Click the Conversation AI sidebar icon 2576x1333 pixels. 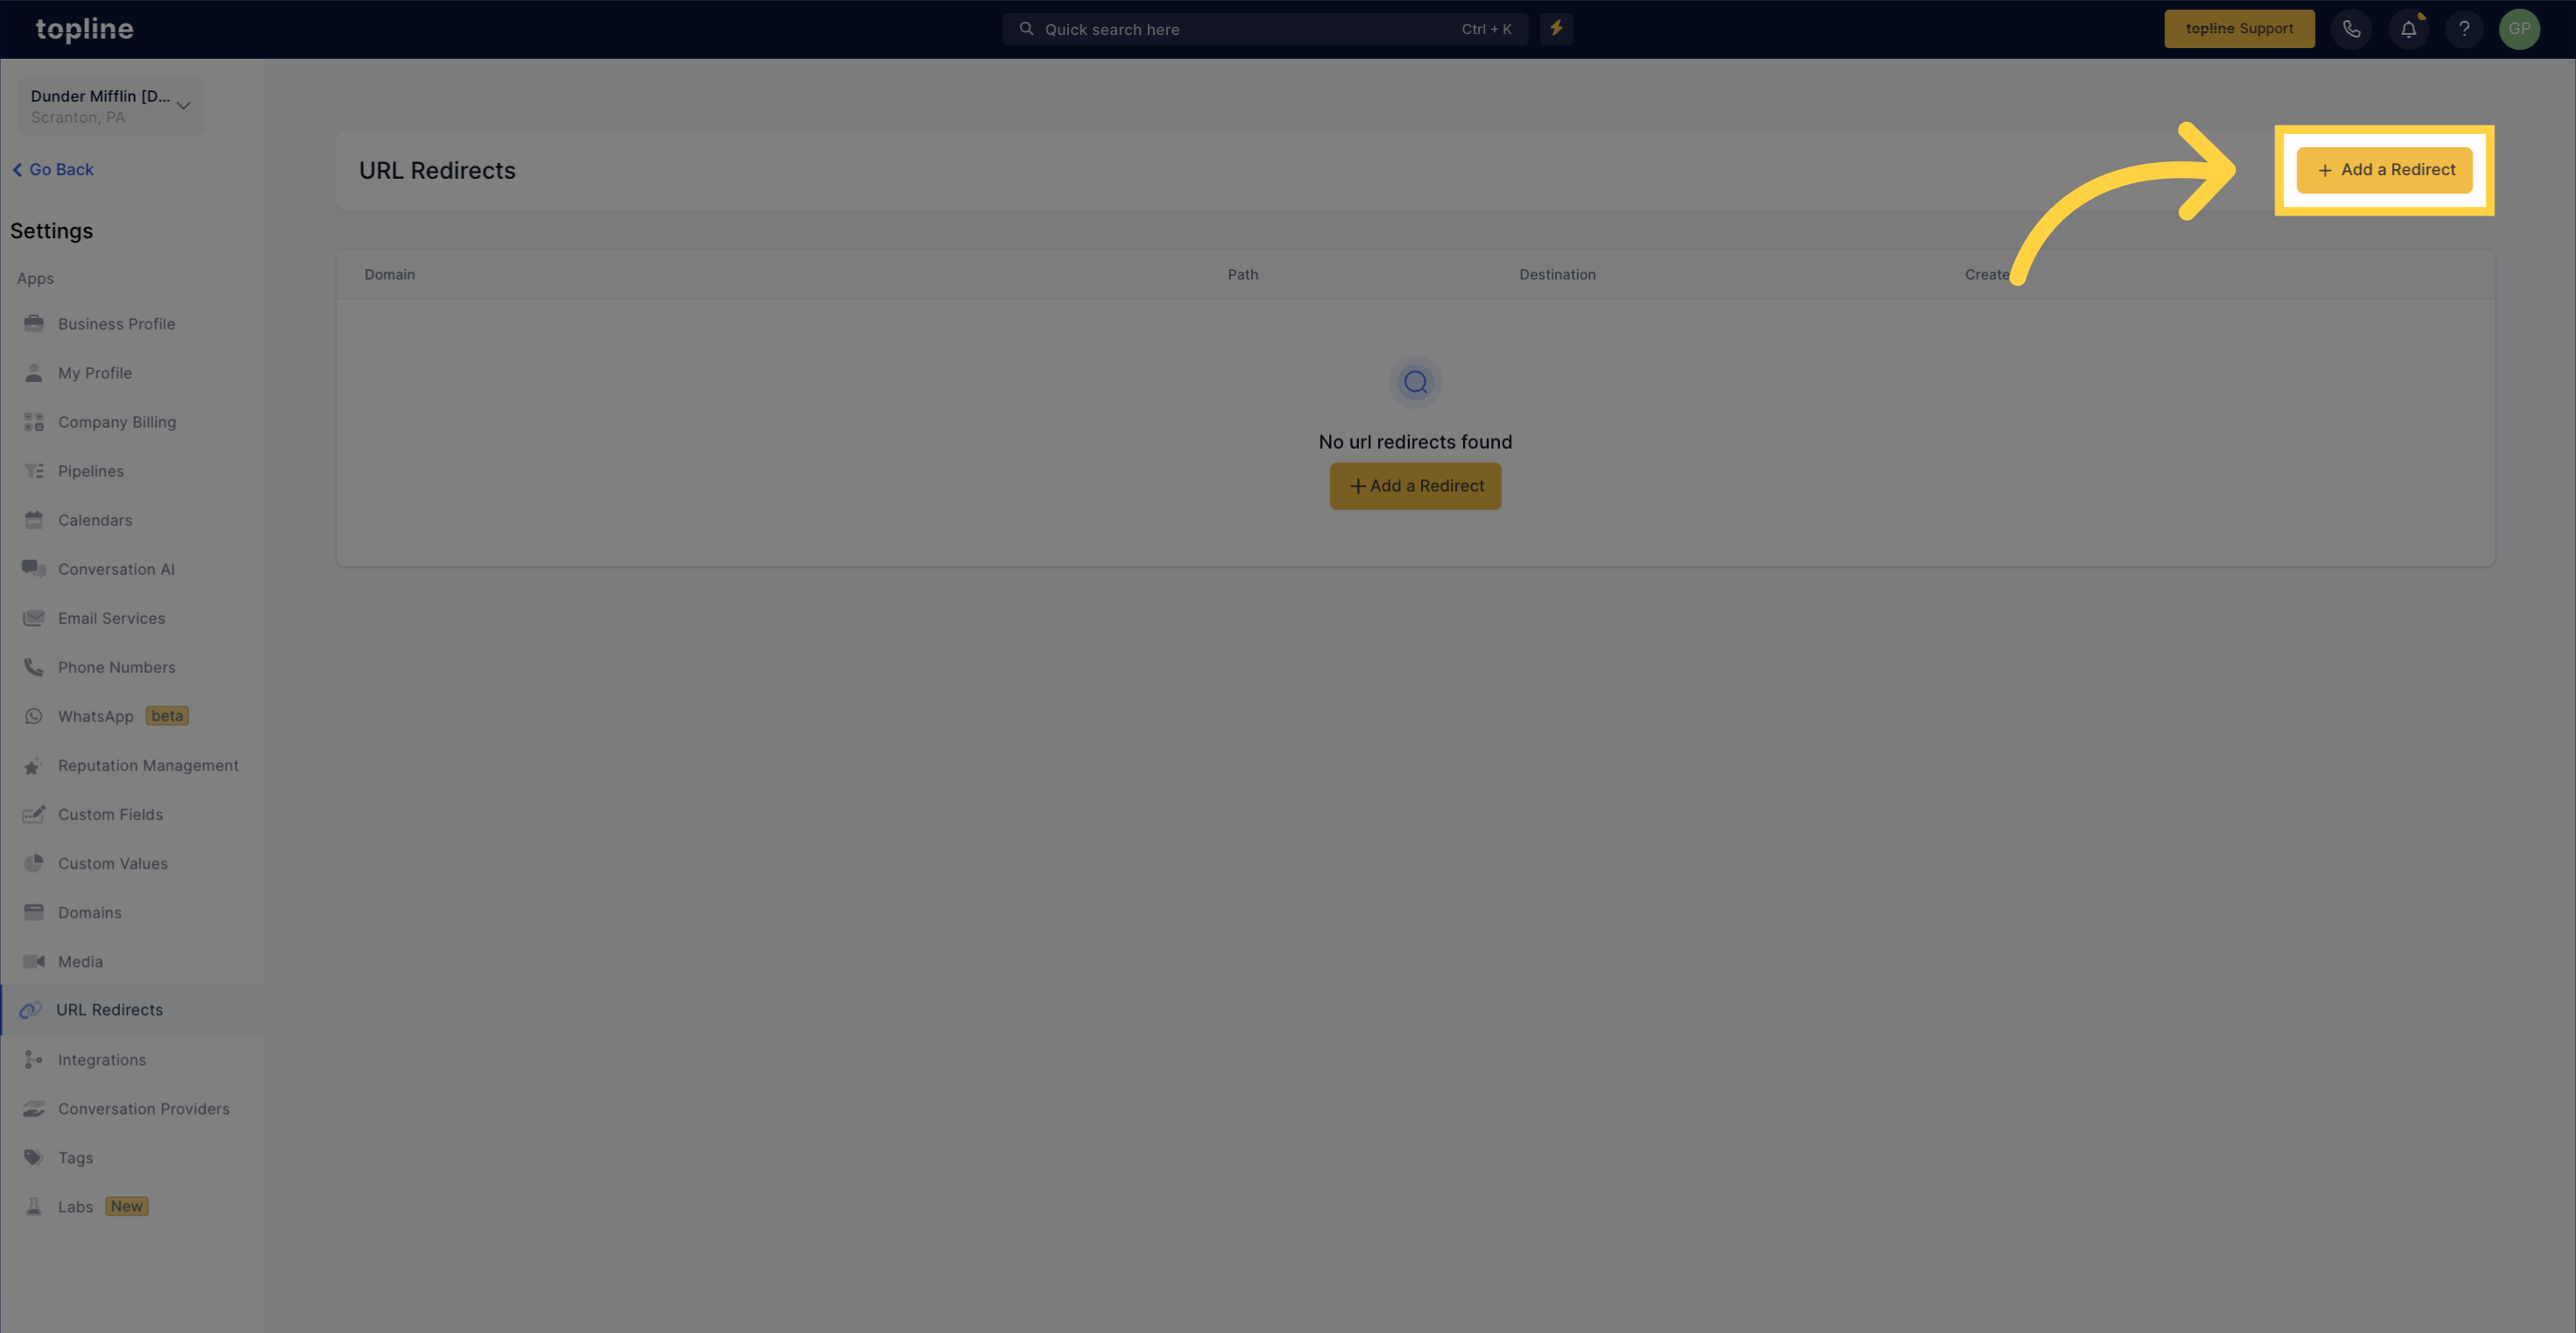(x=32, y=568)
